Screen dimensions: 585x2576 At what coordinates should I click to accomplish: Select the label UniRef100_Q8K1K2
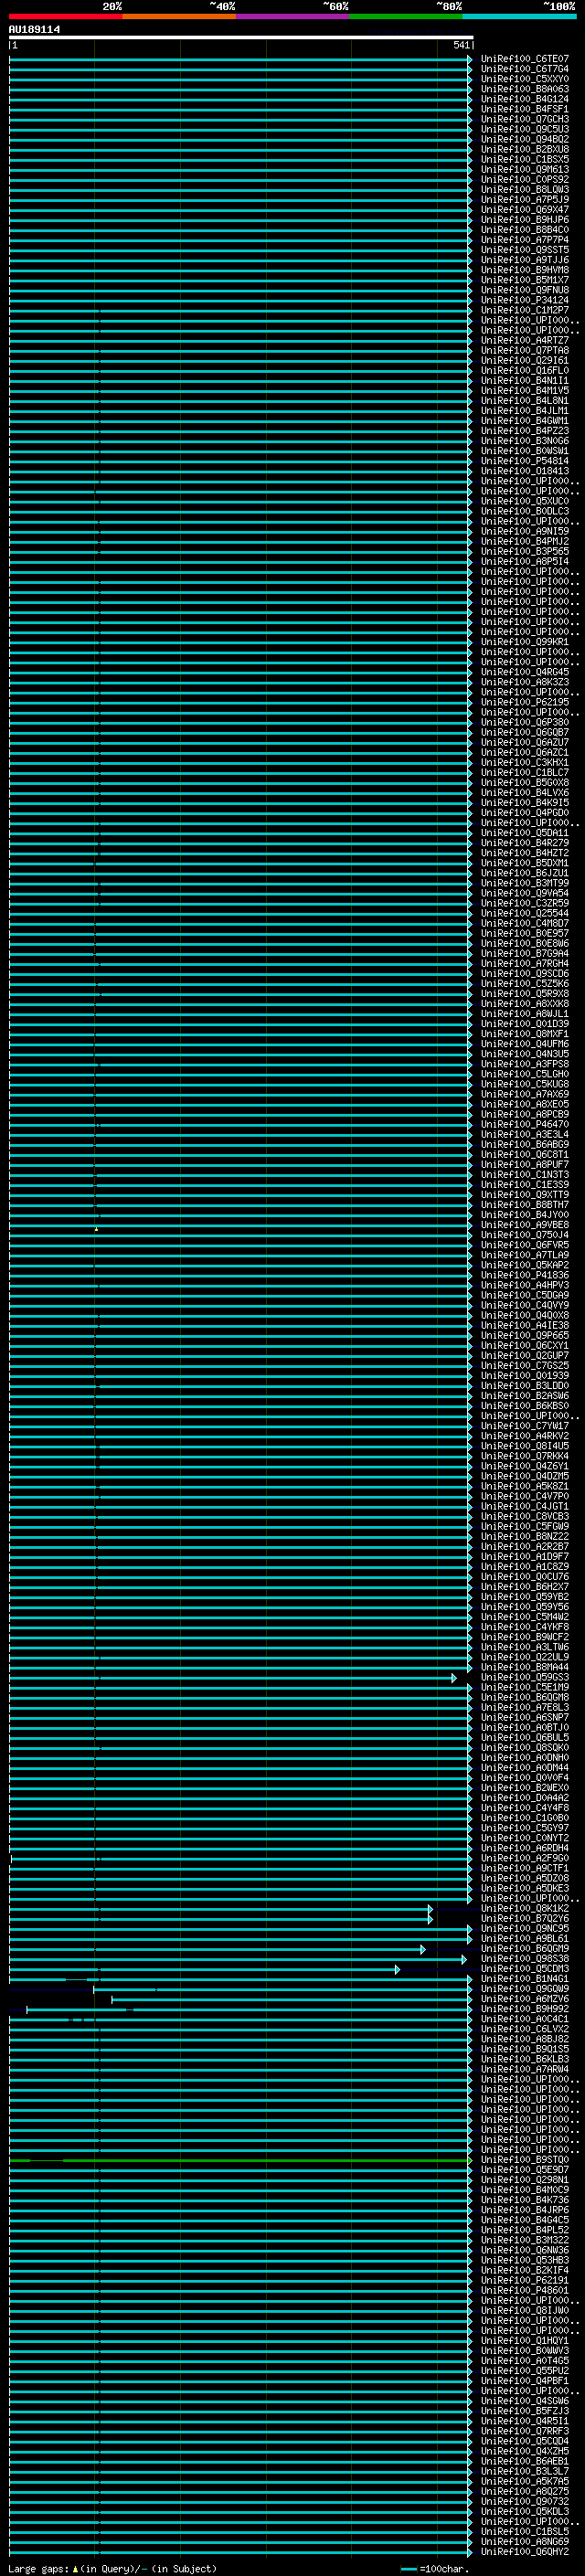click(524, 1908)
